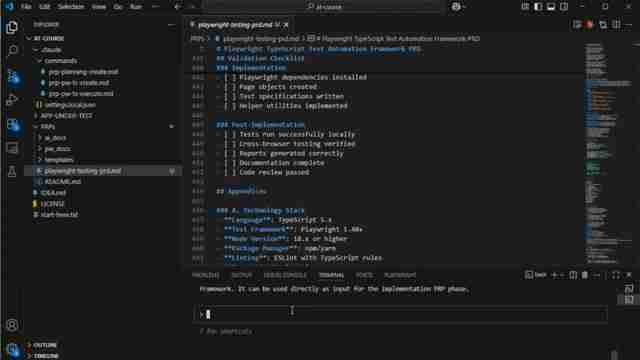The width and height of the screenshot is (640, 360).
Task: Close the terminal panel
Action: click(x=629, y=275)
